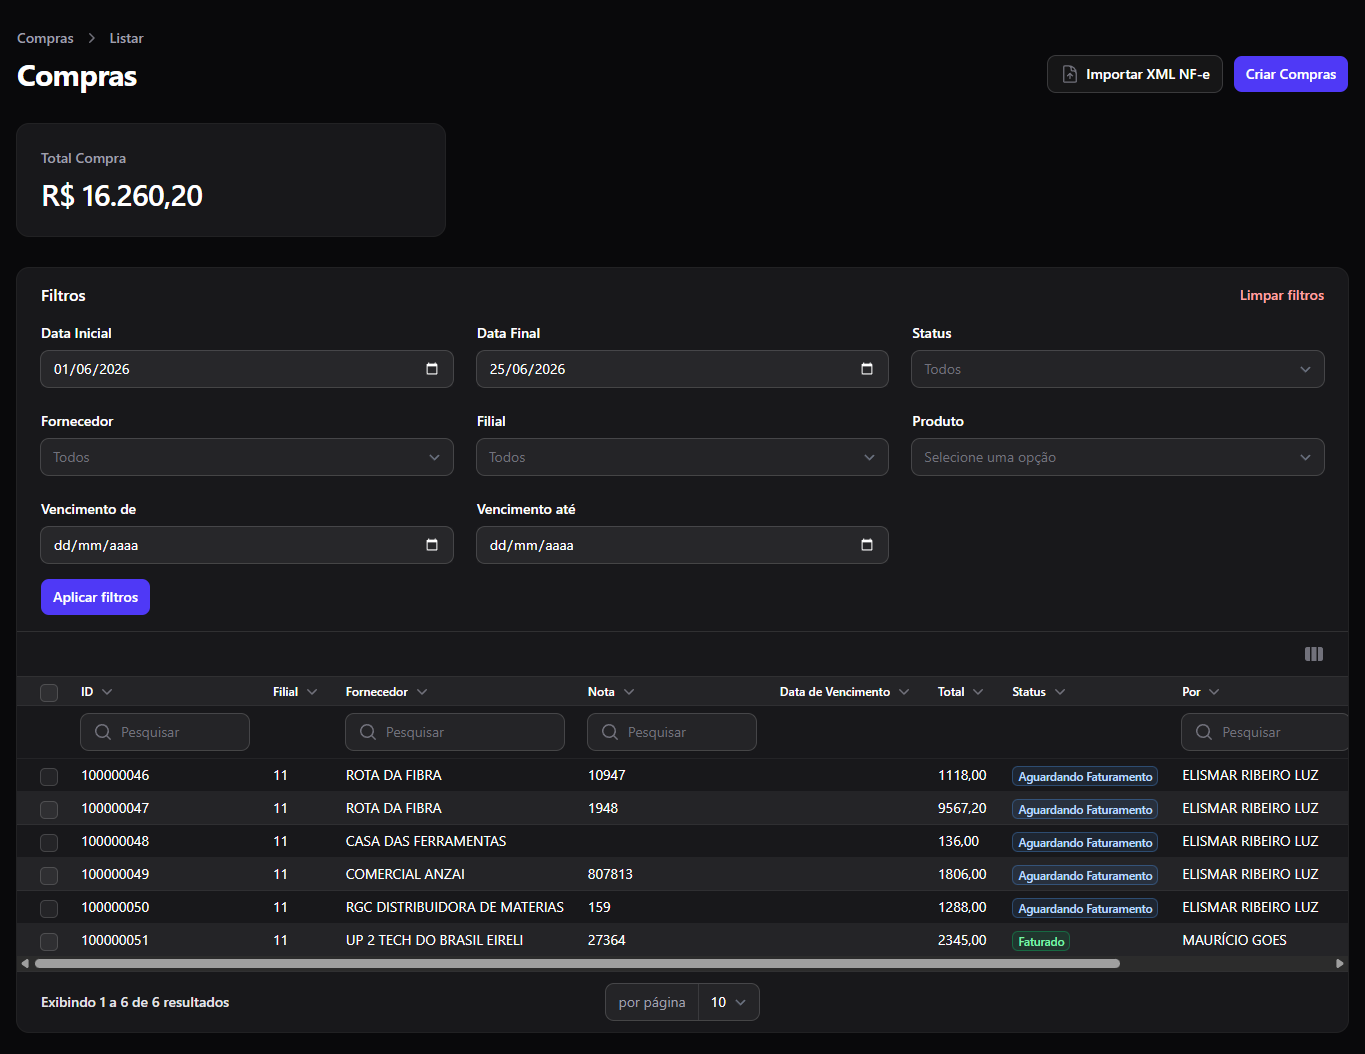Focus the Nota search field
This screenshot has height=1054, width=1365.
672,732
